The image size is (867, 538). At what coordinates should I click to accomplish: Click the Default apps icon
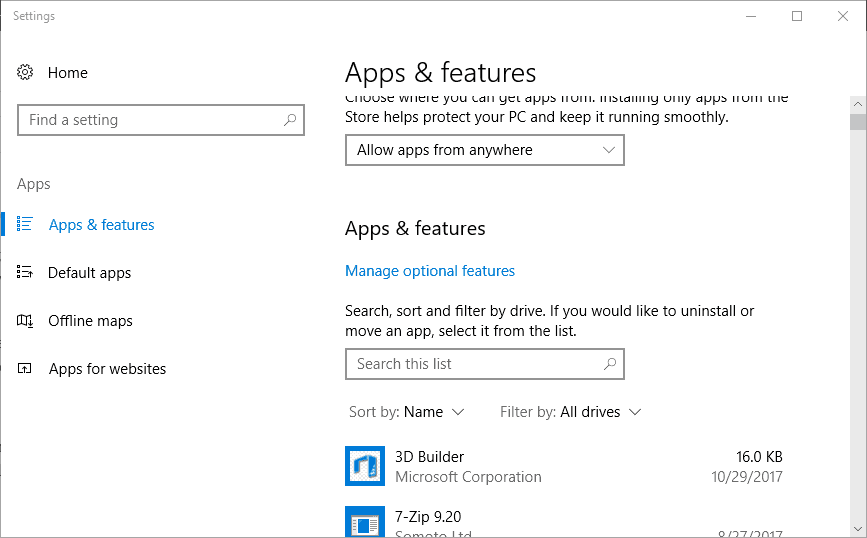coord(25,271)
